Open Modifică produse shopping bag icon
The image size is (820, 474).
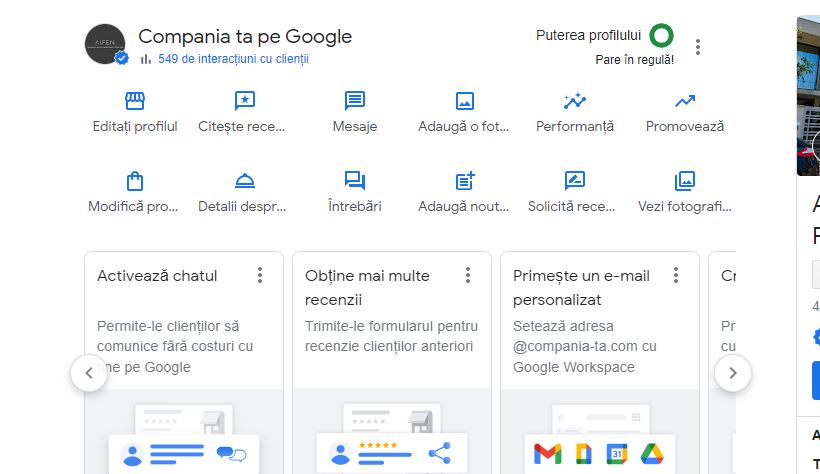[135, 181]
